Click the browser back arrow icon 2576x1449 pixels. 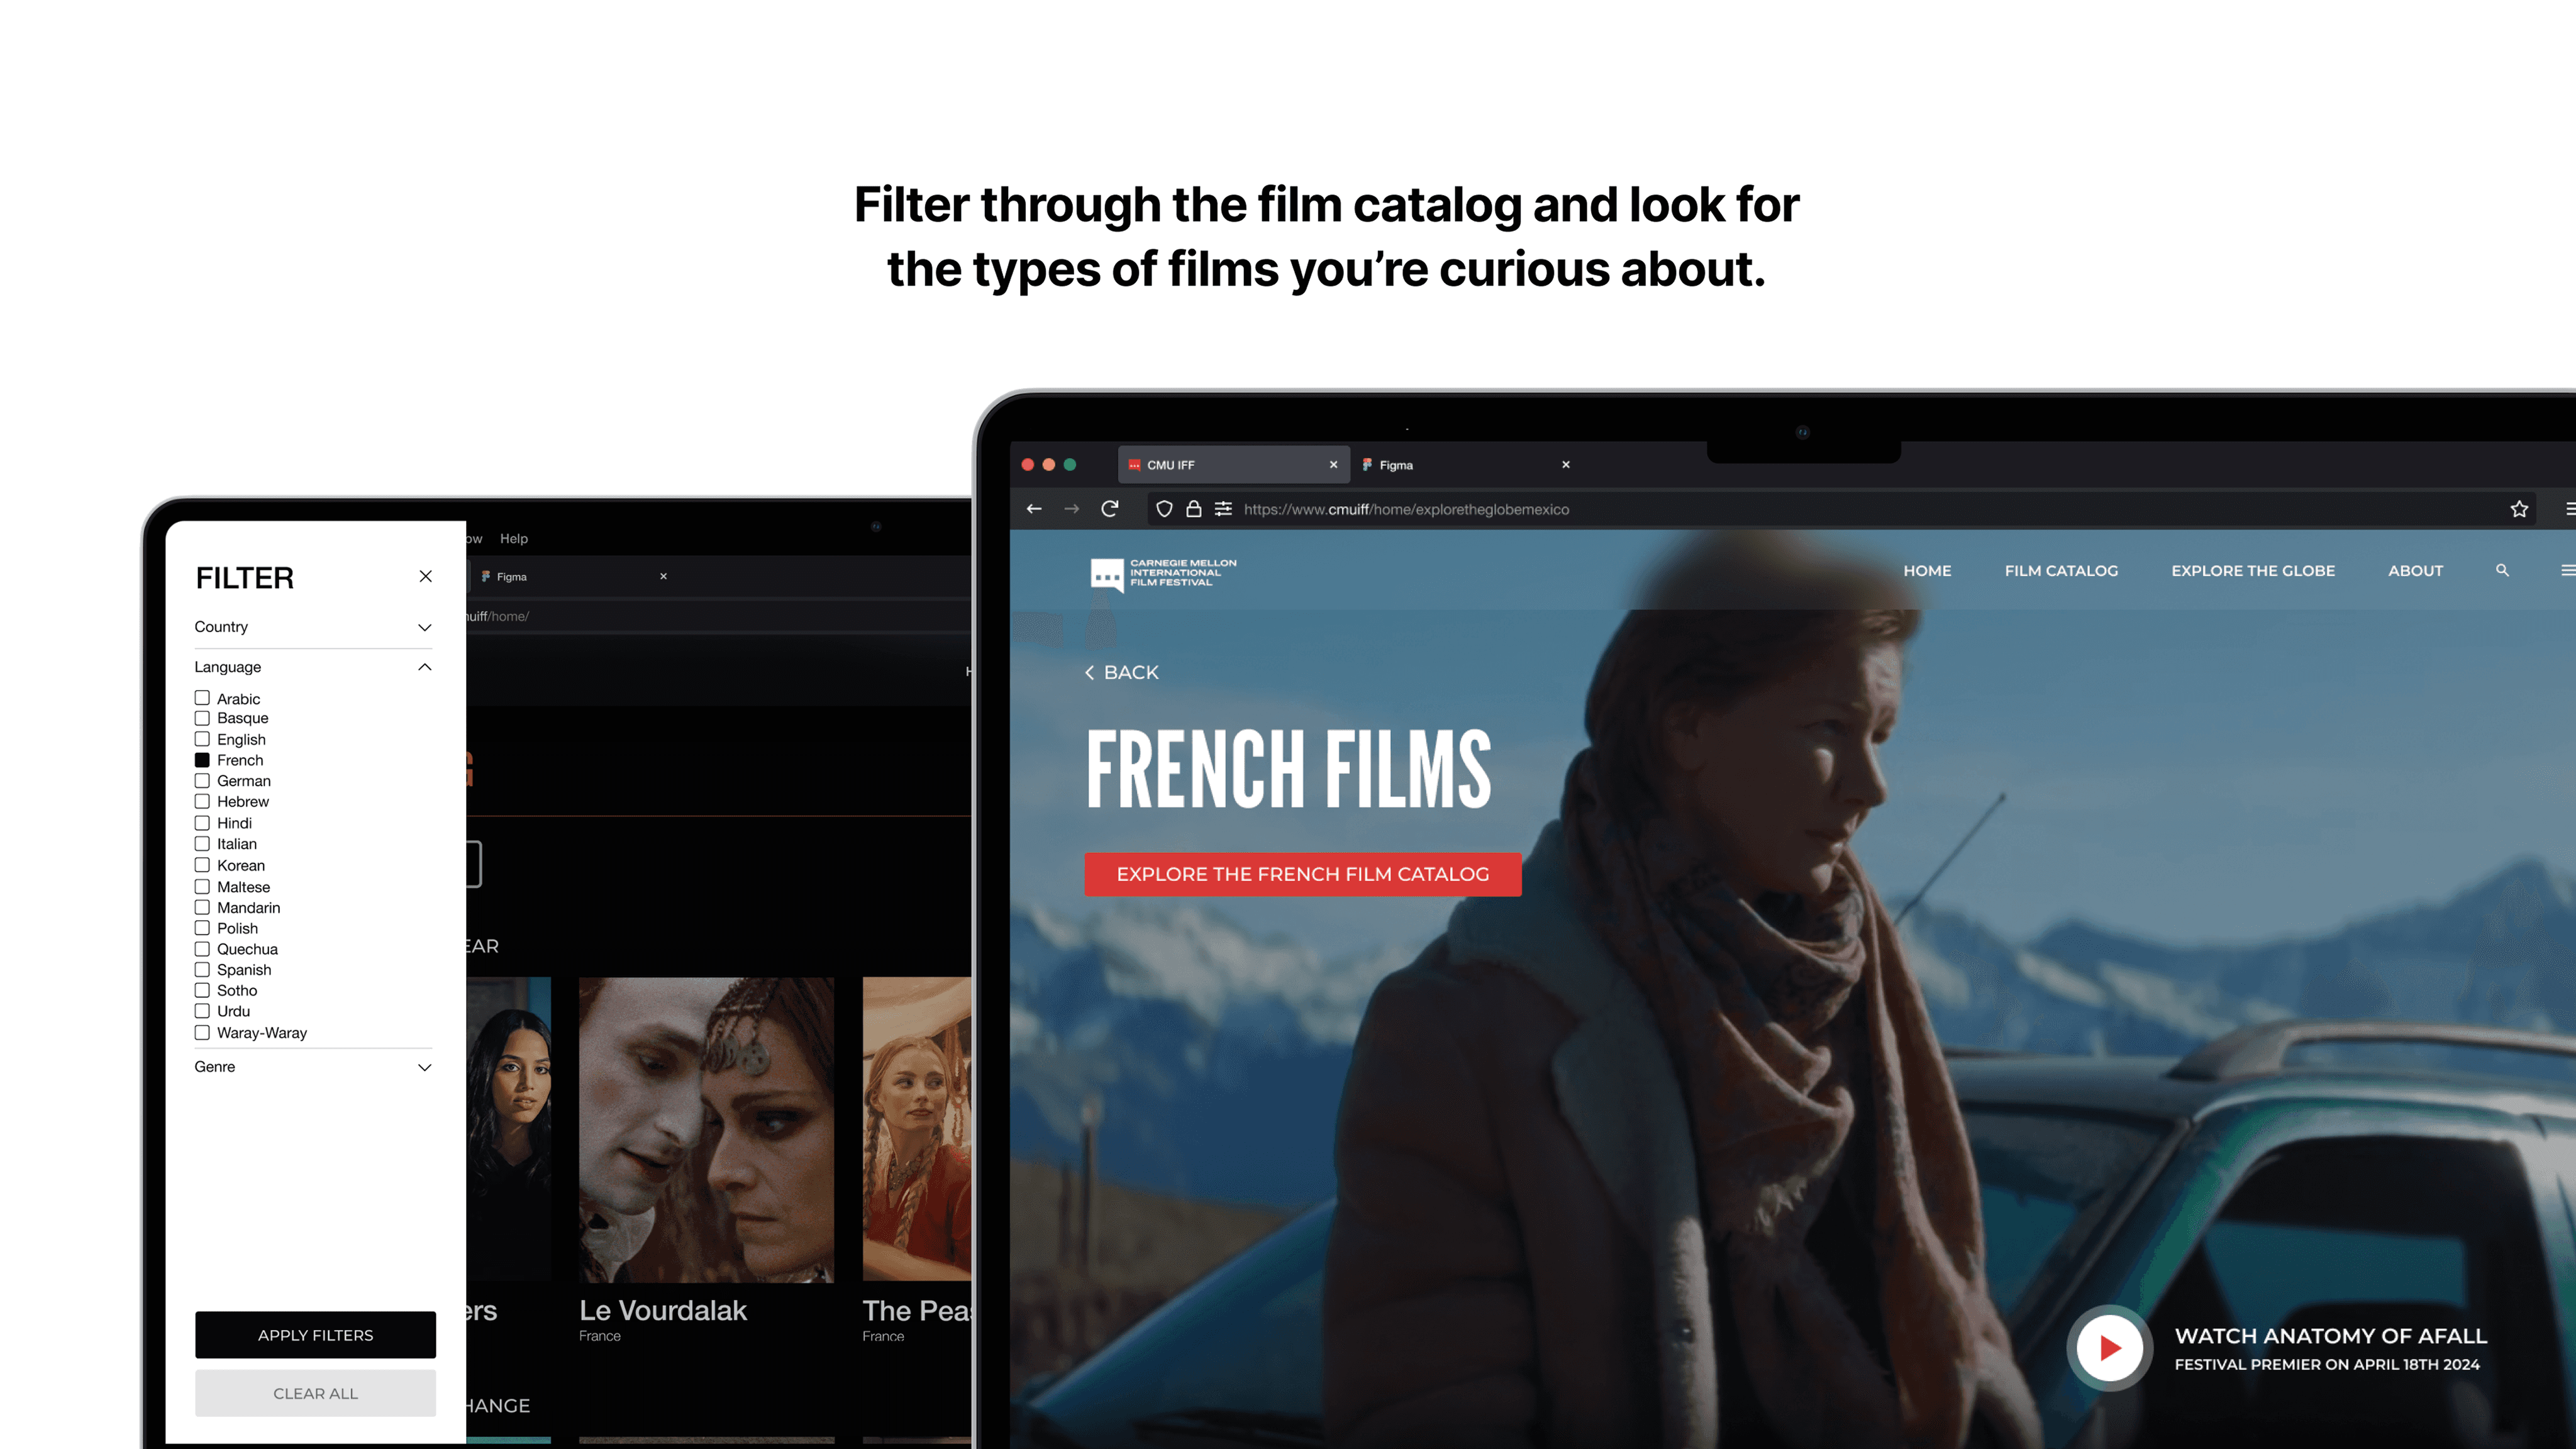pyautogui.click(x=1034, y=509)
